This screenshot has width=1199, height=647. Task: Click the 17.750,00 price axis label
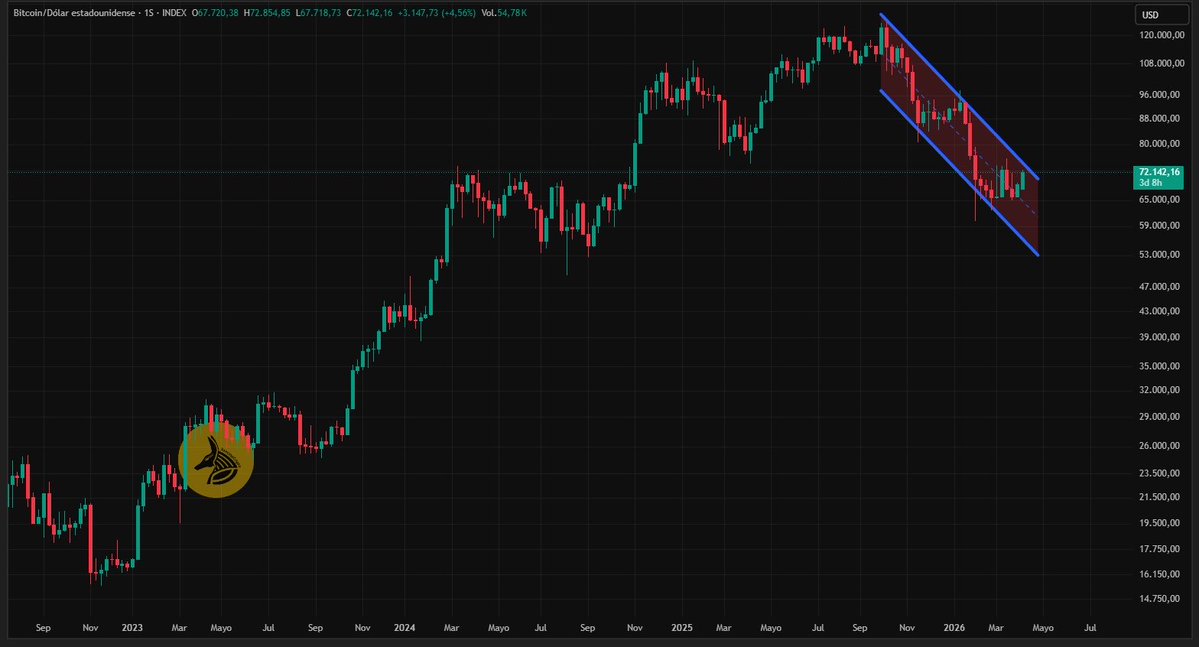point(1161,549)
